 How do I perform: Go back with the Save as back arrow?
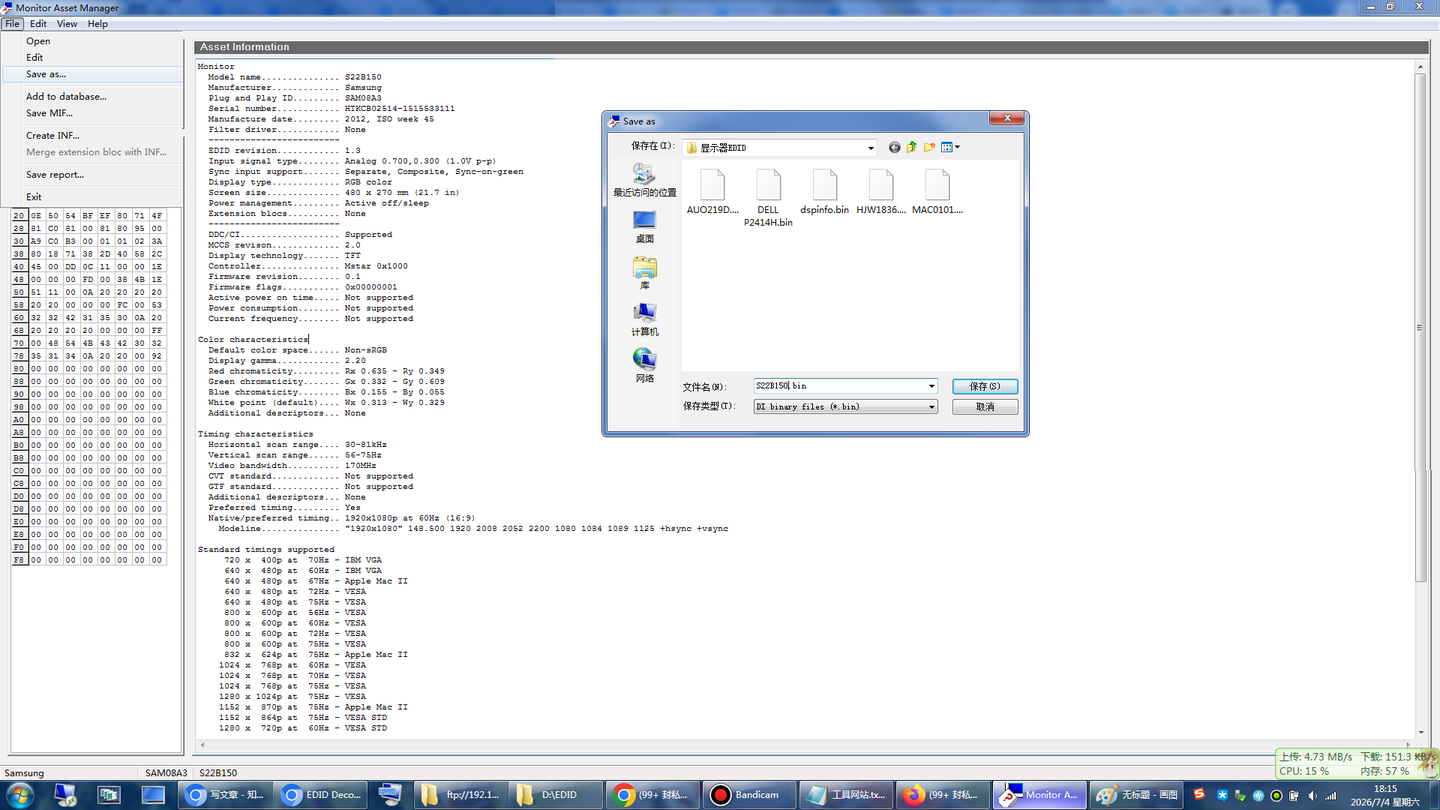tap(894, 147)
